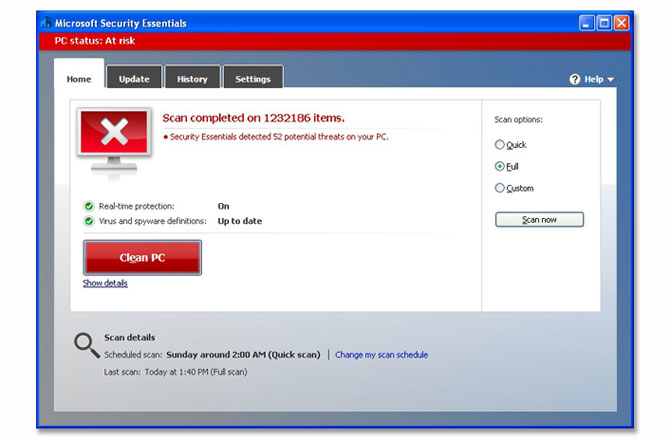This screenshot has width=670, height=440.
Task: Click 'Sunday around 2:00 AM (Quick scan)' text
Action: (243, 355)
